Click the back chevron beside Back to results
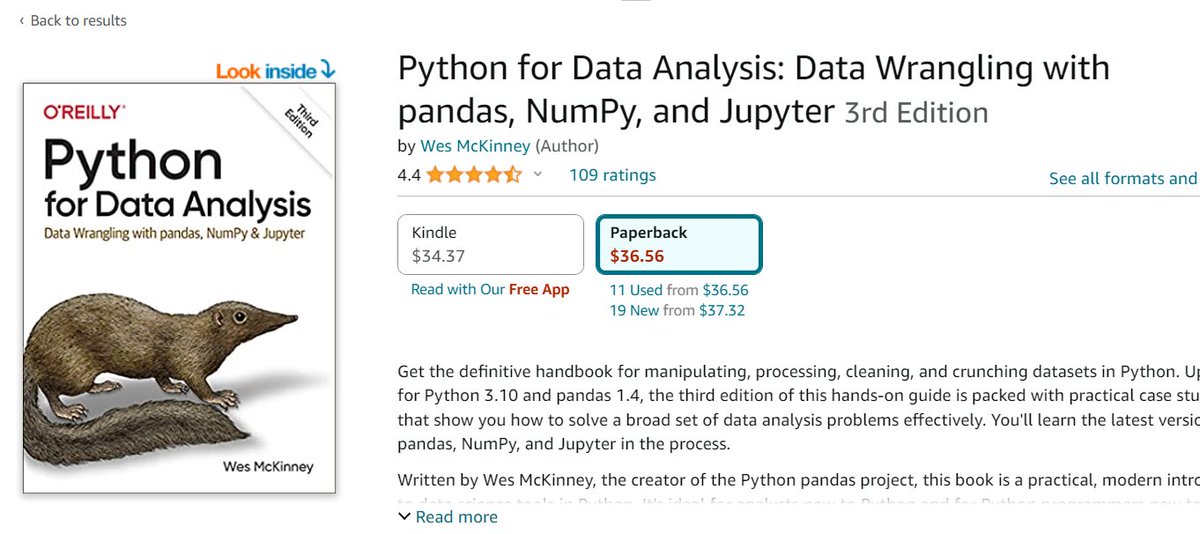The width and height of the screenshot is (1200, 534). [22, 20]
